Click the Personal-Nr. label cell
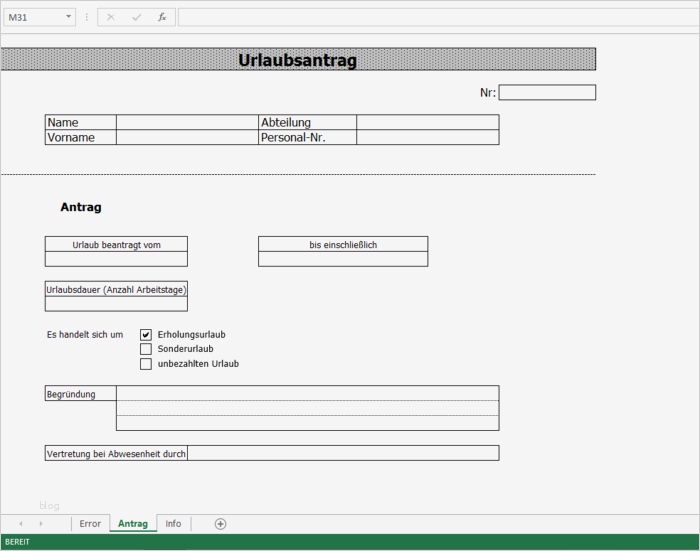Image resolution: width=700 pixels, height=551 pixels. 308,137
